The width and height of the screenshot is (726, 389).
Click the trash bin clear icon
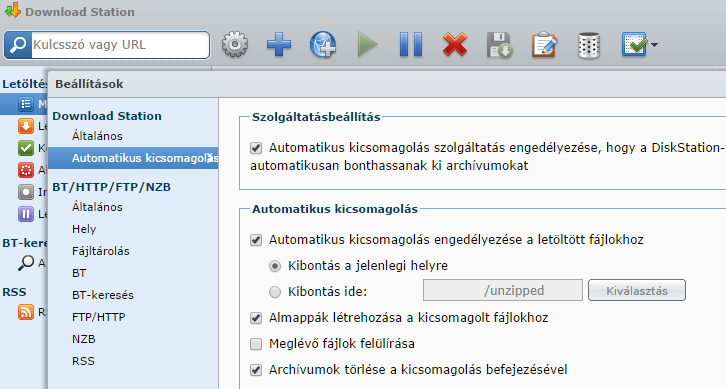(x=588, y=45)
